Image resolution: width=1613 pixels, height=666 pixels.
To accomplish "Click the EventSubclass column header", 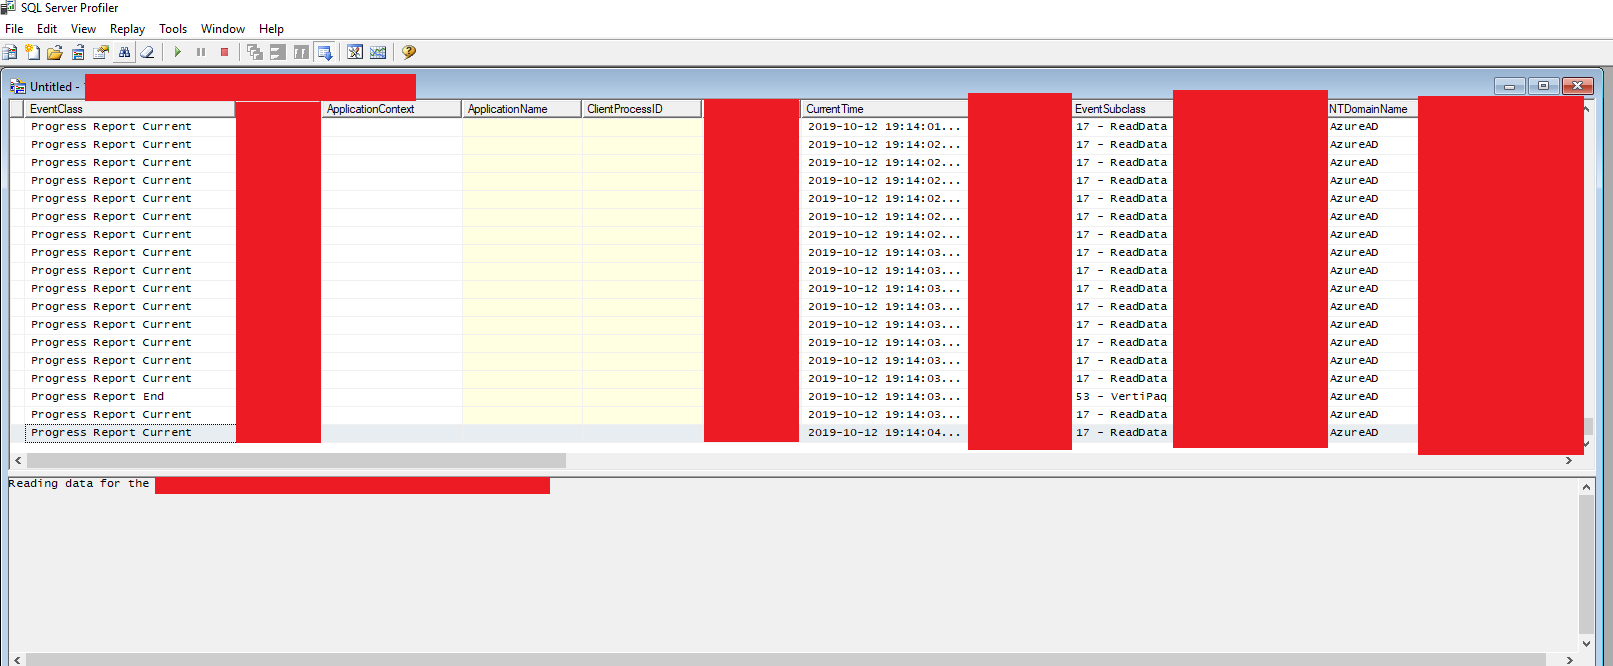I will click(x=1122, y=109).
